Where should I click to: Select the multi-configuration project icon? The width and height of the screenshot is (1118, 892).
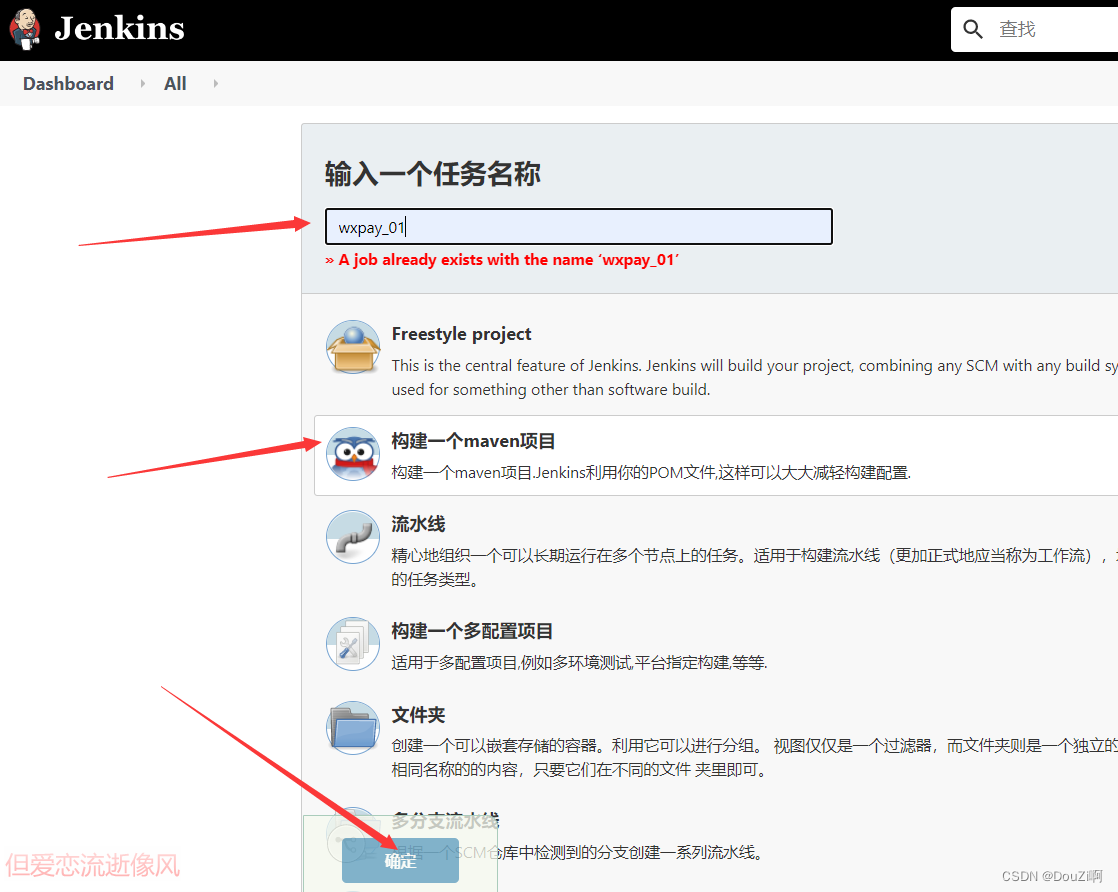(353, 644)
